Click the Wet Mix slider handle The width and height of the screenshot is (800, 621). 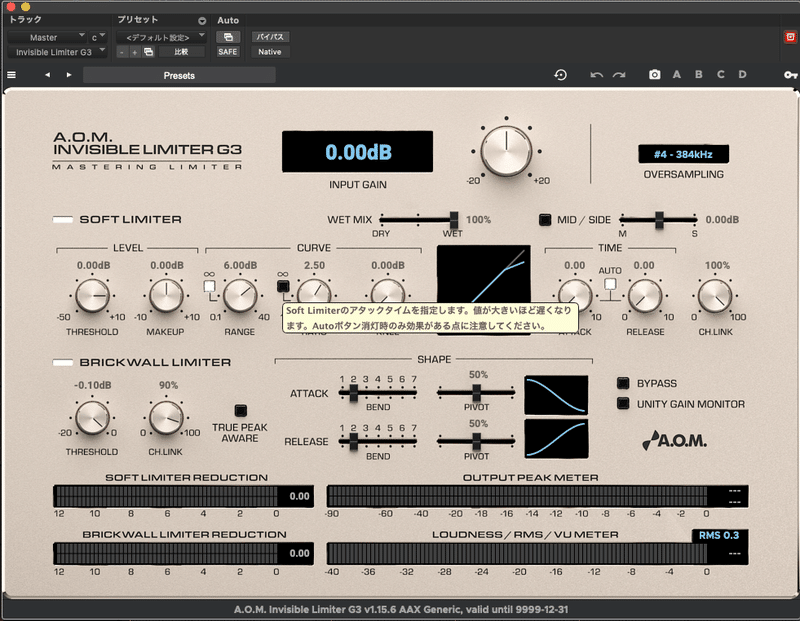[454, 220]
